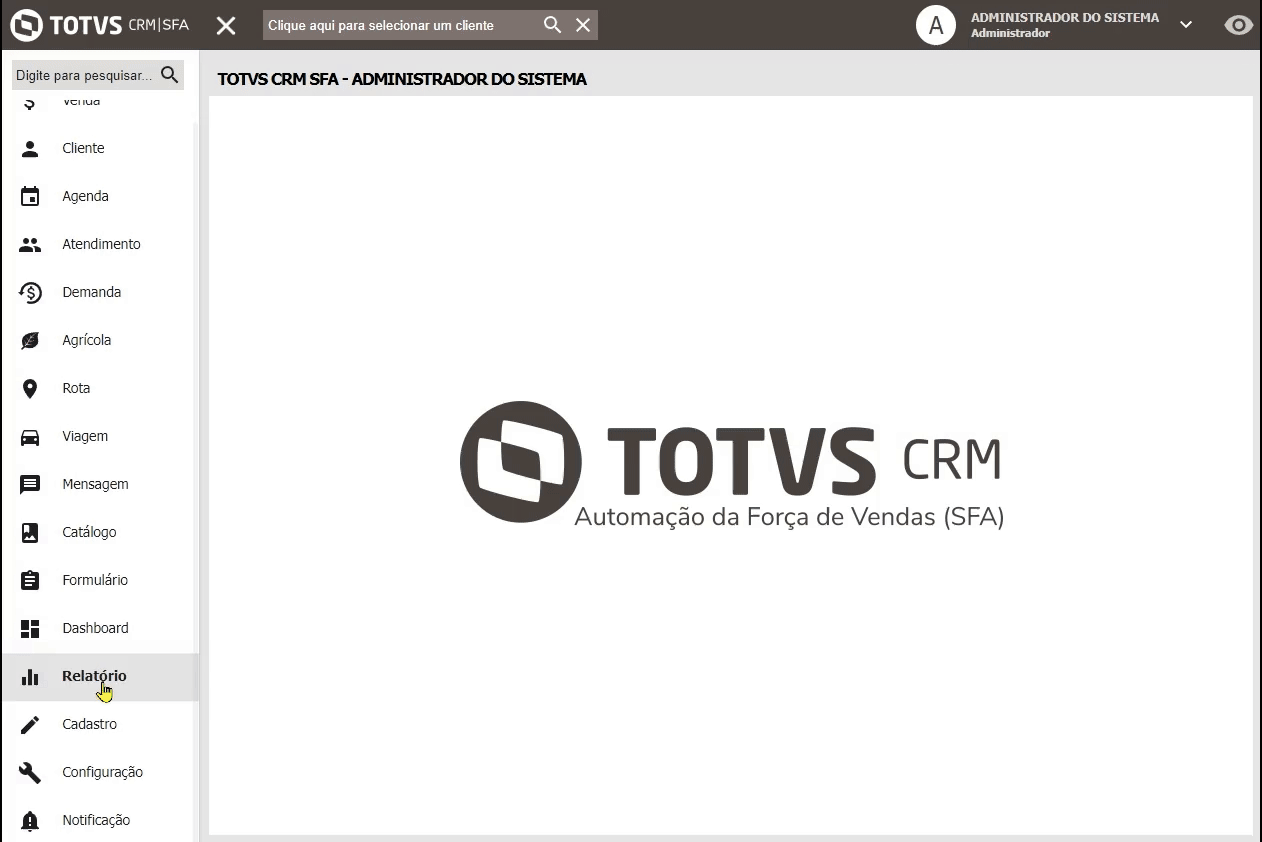Select Dashboard in the side menu

click(x=100, y=628)
